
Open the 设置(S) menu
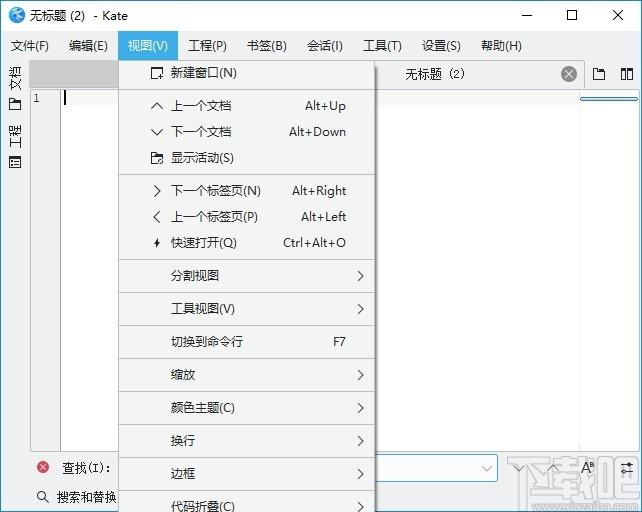coord(441,46)
